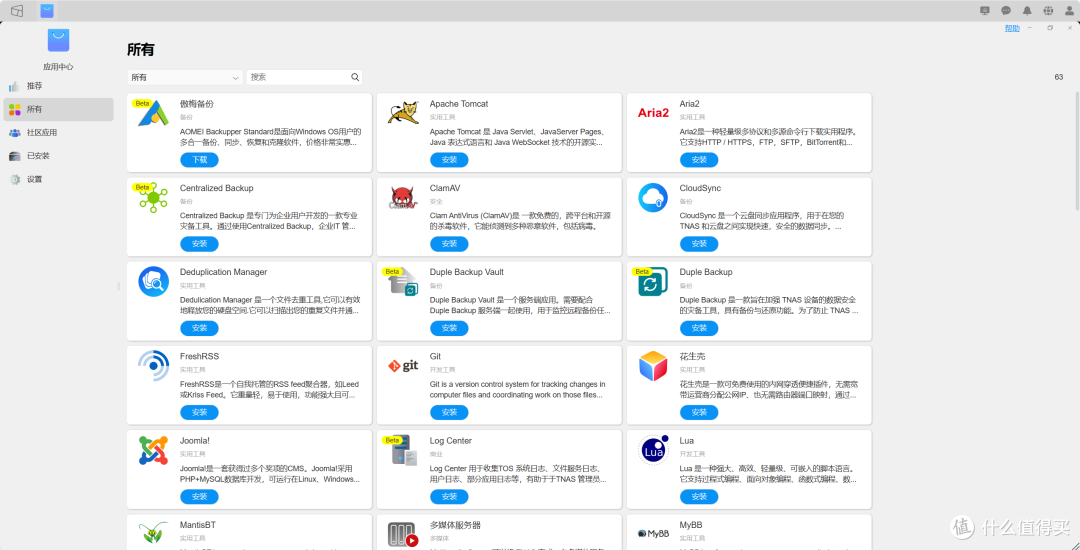Click the App Center taskbar icon
1080x550 pixels.
47,10
